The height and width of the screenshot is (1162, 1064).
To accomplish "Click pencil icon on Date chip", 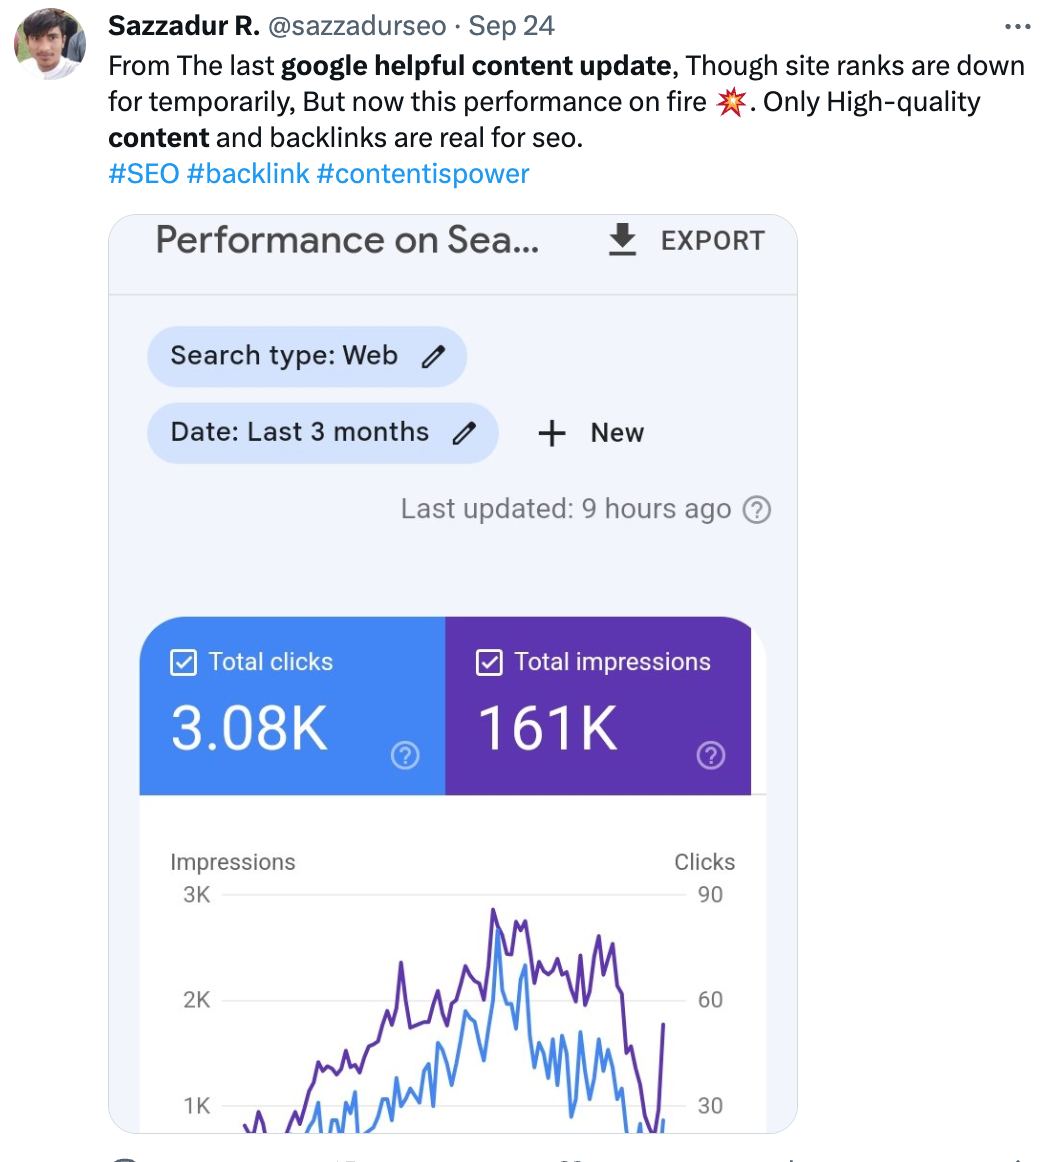I will (464, 433).
